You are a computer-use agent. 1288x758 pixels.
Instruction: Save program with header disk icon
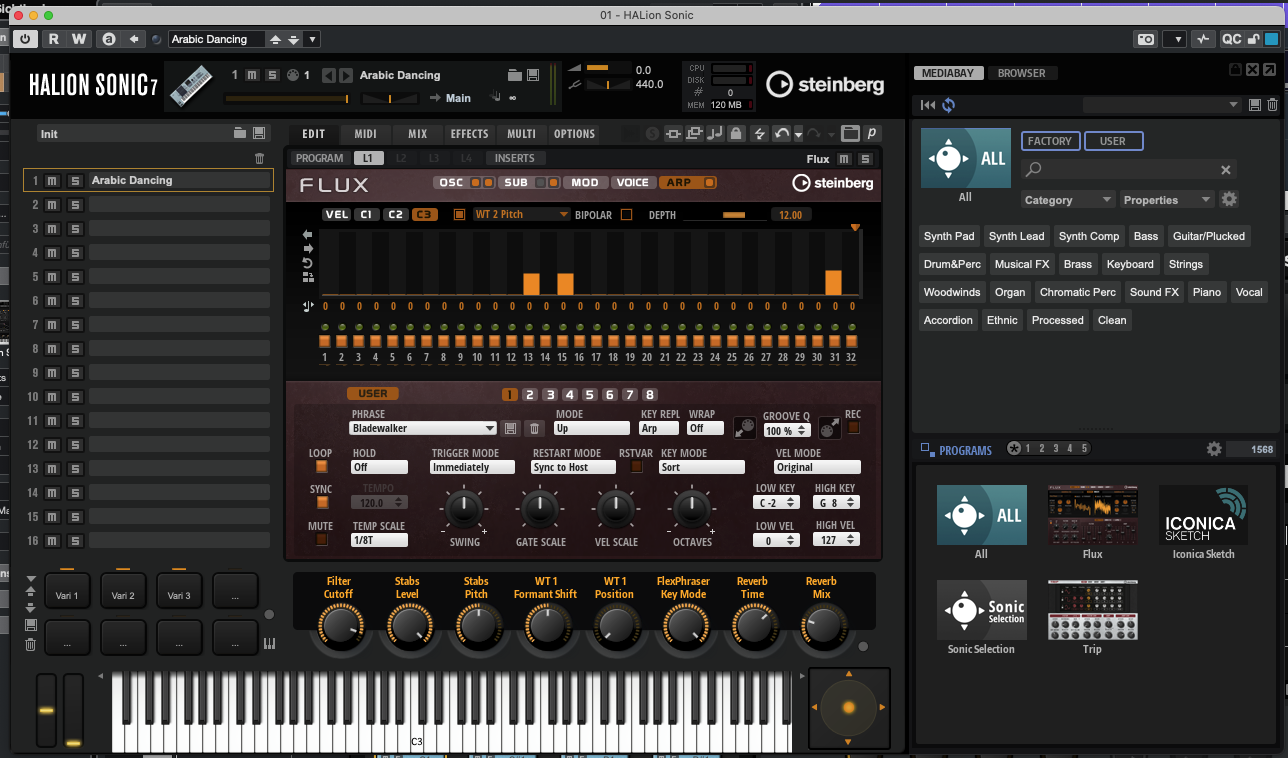coord(533,75)
